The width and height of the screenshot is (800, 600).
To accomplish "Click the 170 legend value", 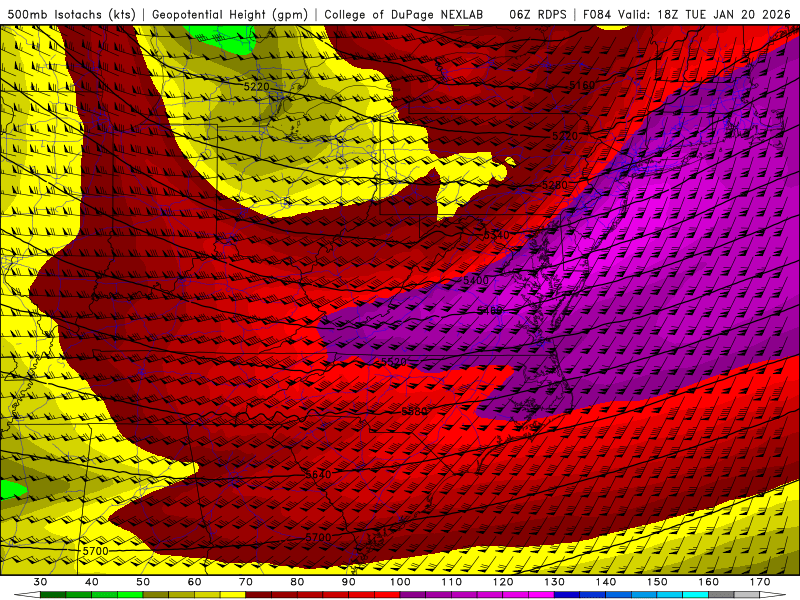I will click(x=760, y=582).
